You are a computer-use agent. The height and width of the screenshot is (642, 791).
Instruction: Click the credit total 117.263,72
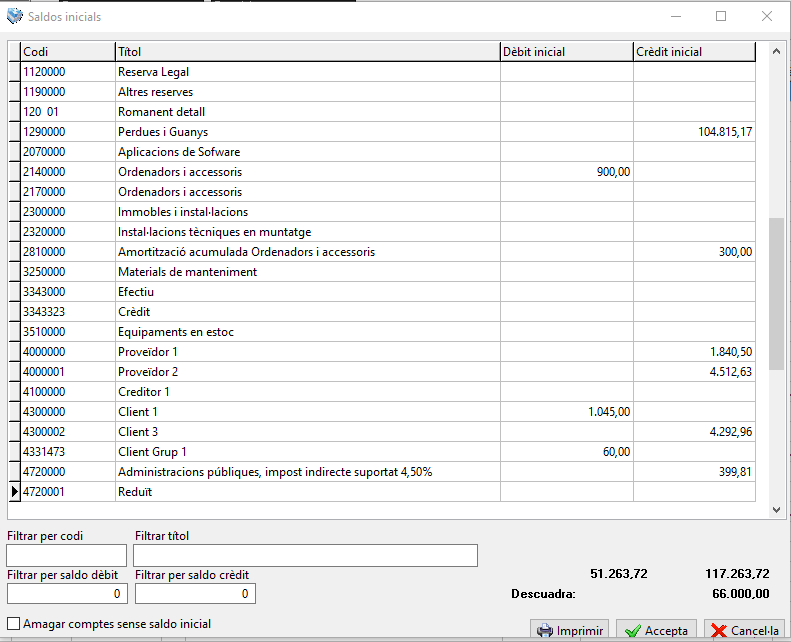coord(738,574)
